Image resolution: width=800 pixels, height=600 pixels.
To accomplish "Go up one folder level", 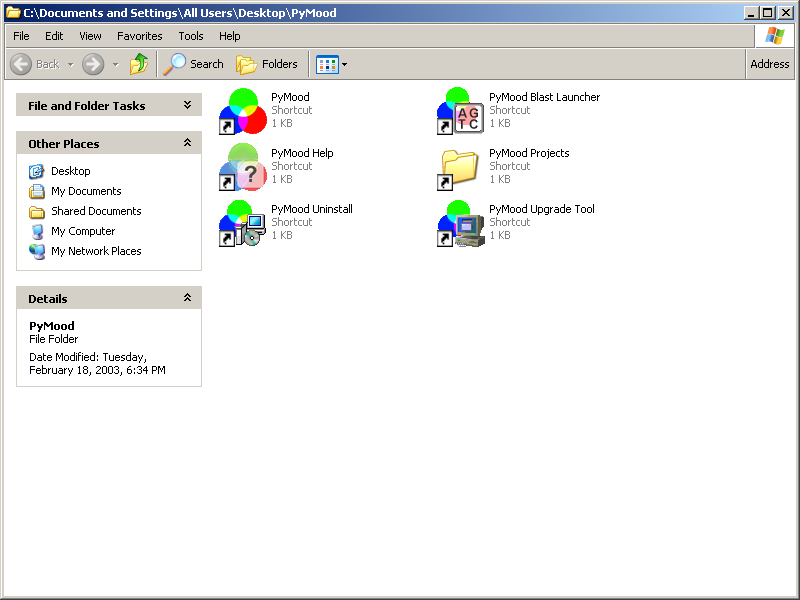I will coord(139,64).
